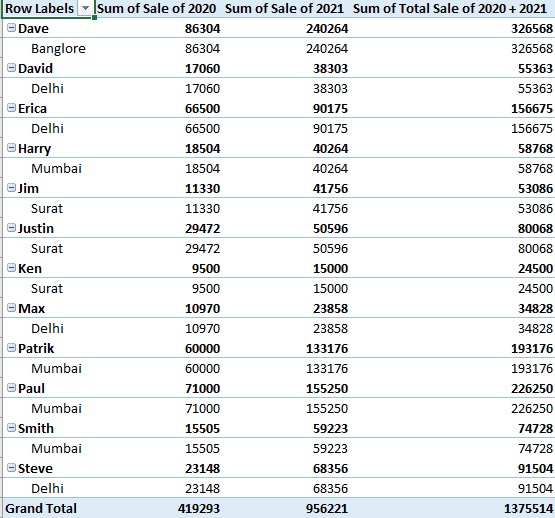Select the Delhi cell under Steve
Viewport: 555px width, 518px height.
point(47,489)
